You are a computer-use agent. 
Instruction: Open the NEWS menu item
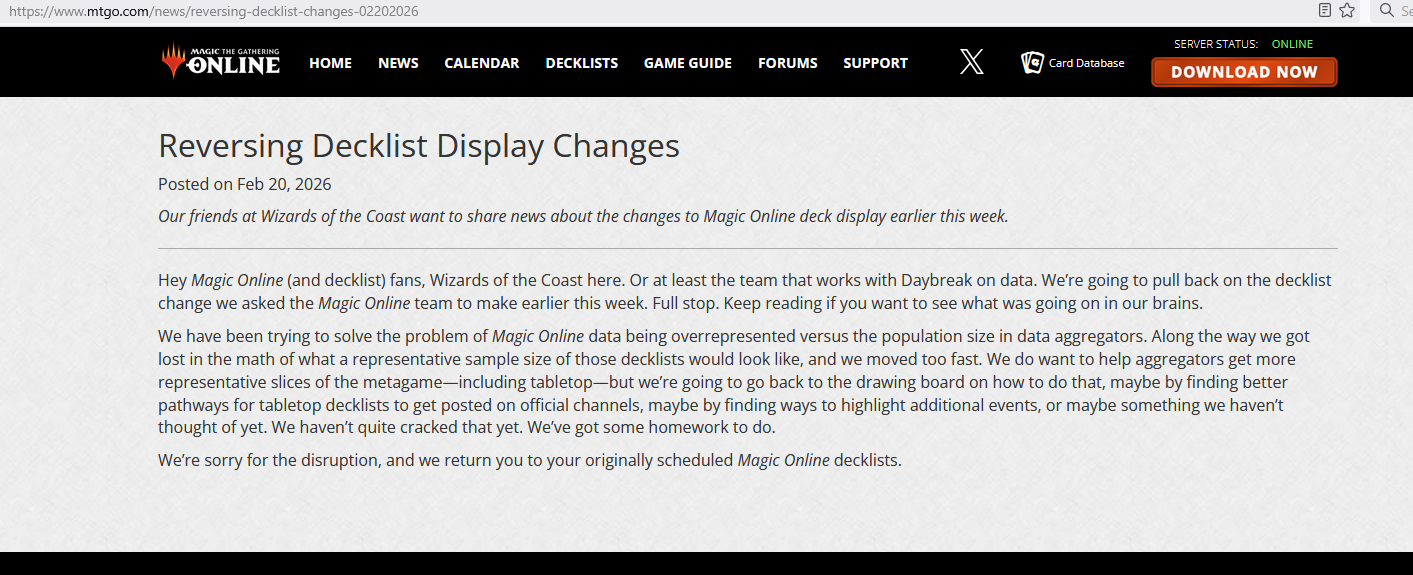(x=398, y=63)
